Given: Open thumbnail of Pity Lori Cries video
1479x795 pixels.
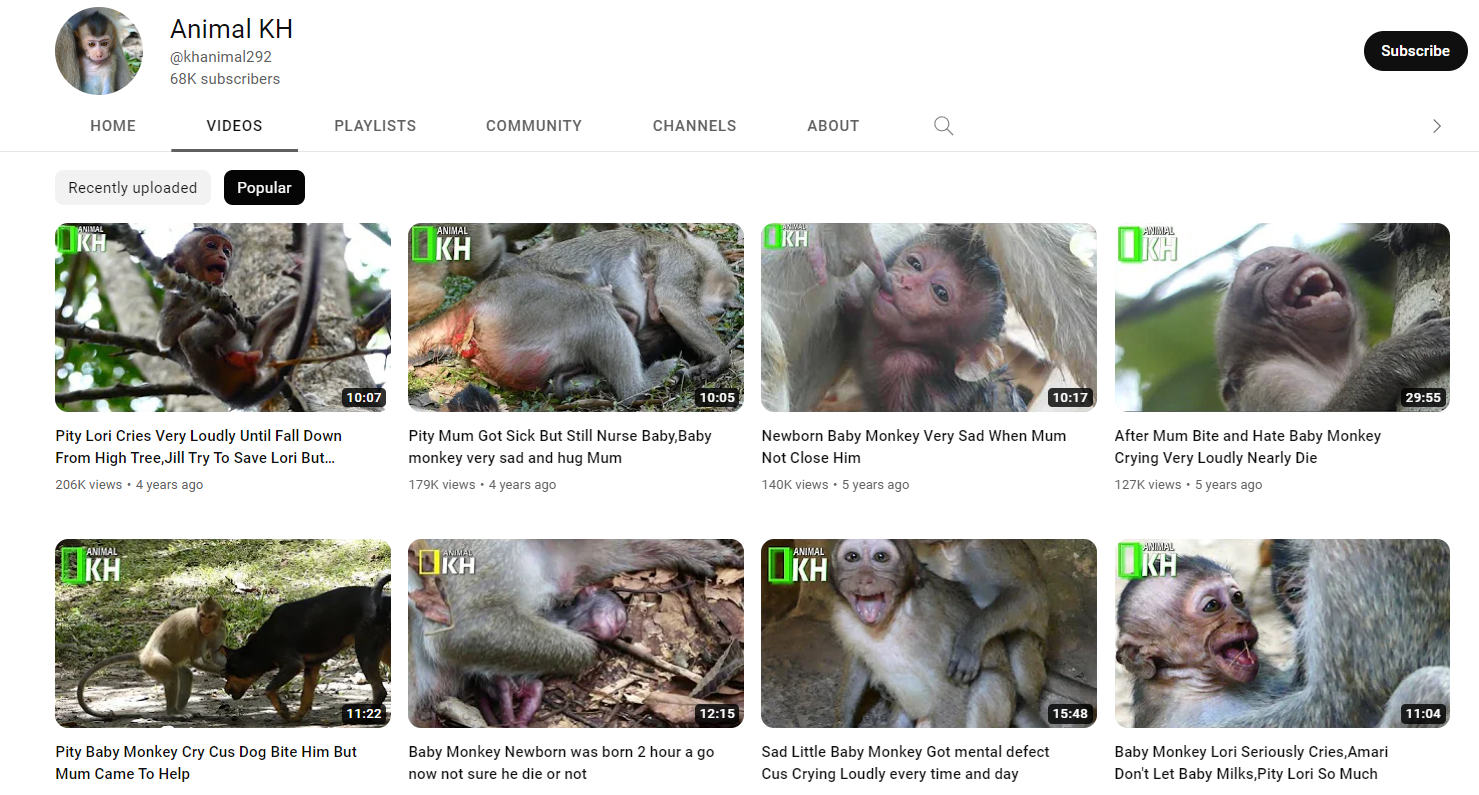Looking at the screenshot, I should (223, 317).
